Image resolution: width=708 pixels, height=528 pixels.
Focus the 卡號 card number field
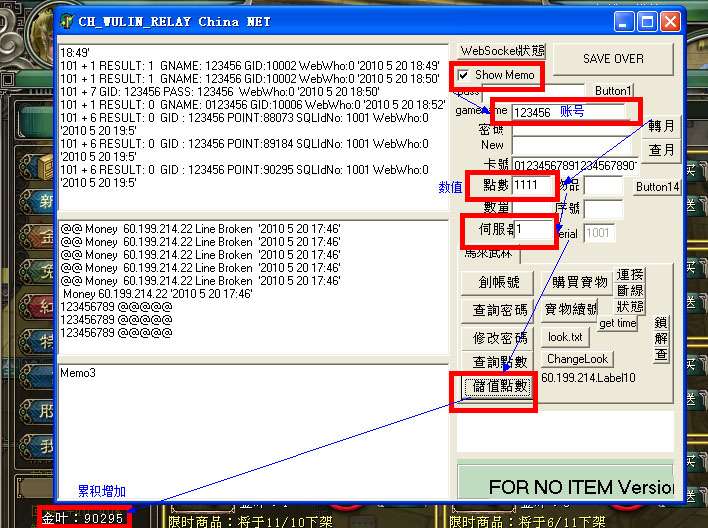click(x=574, y=165)
